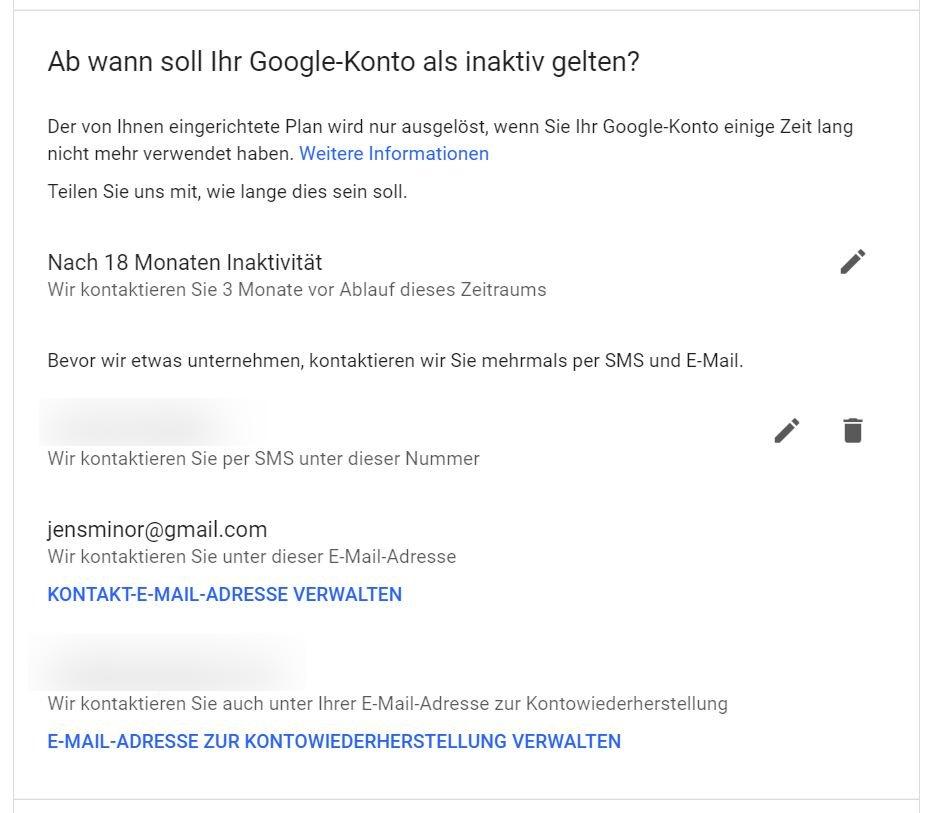
Task: Click KONTAKT-E-MAIL-ADRESSE VERWALTEN
Action: (224, 595)
